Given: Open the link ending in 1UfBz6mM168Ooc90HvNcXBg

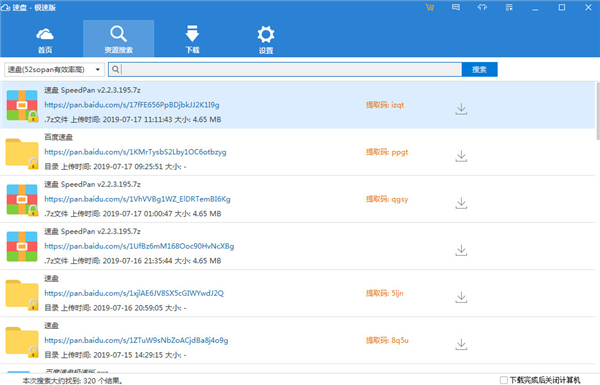Looking at the screenshot, I should click(x=139, y=246).
